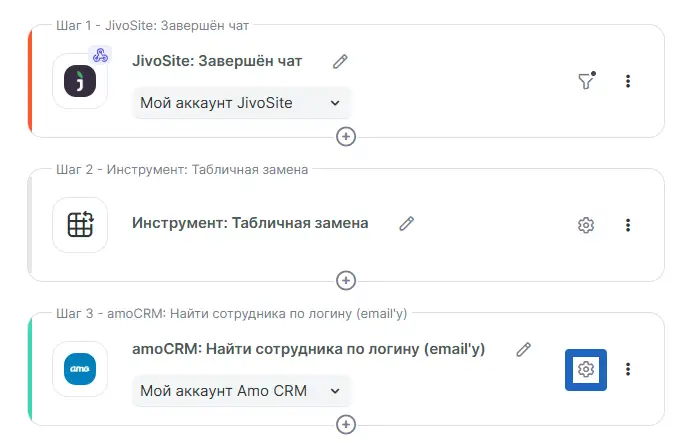This screenshot has height=442, width=690.
Task: Edit the amoCRM step name with pencil
Action: 523,349
